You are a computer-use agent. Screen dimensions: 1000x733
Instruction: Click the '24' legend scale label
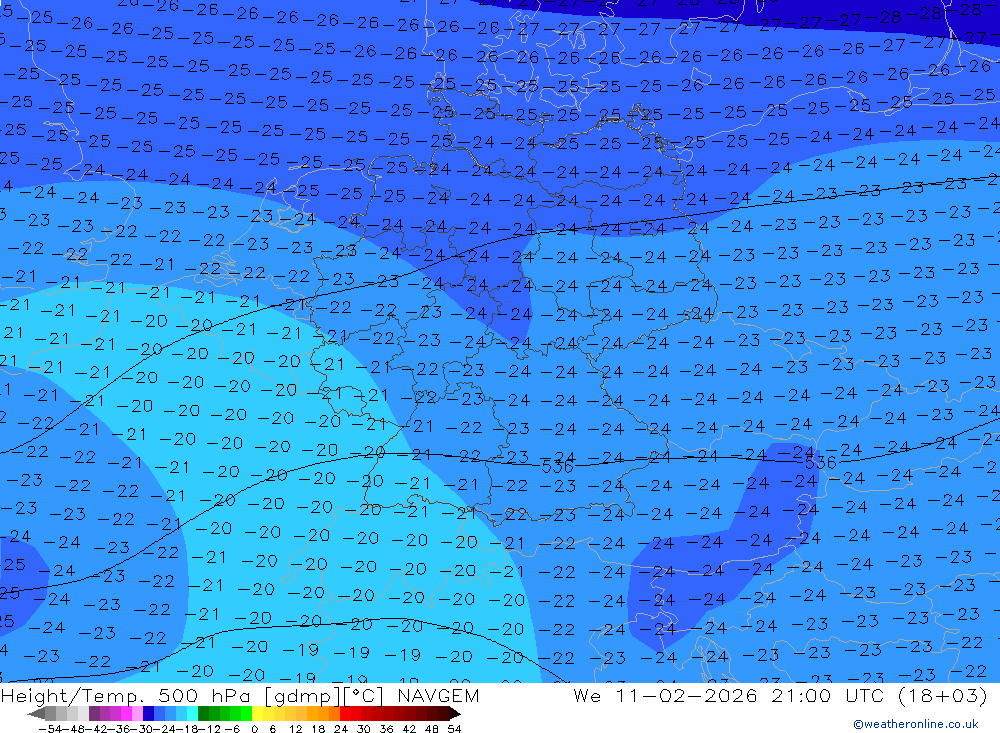341,729
